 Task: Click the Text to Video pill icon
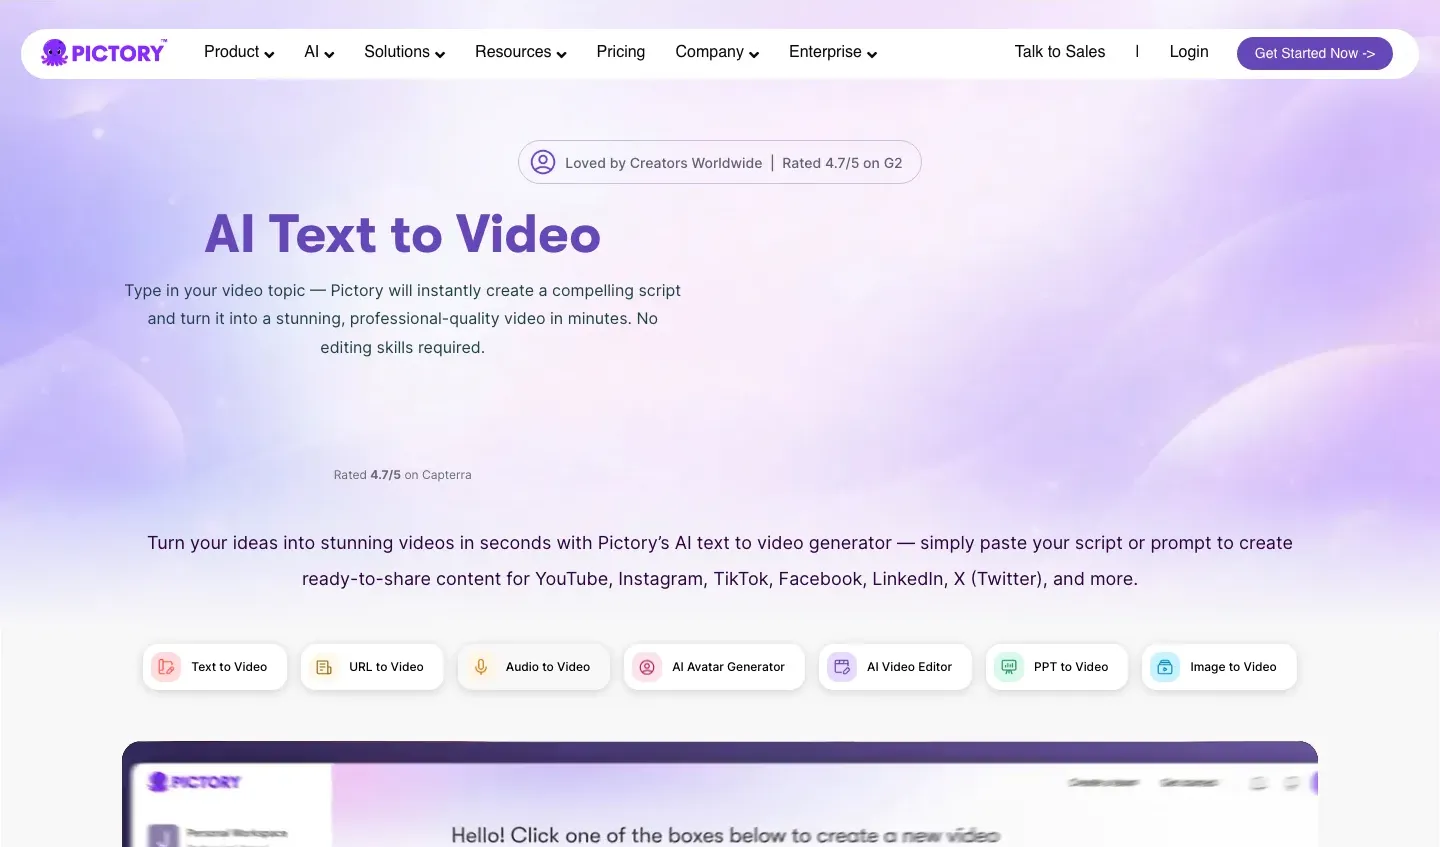(x=166, y=667)
